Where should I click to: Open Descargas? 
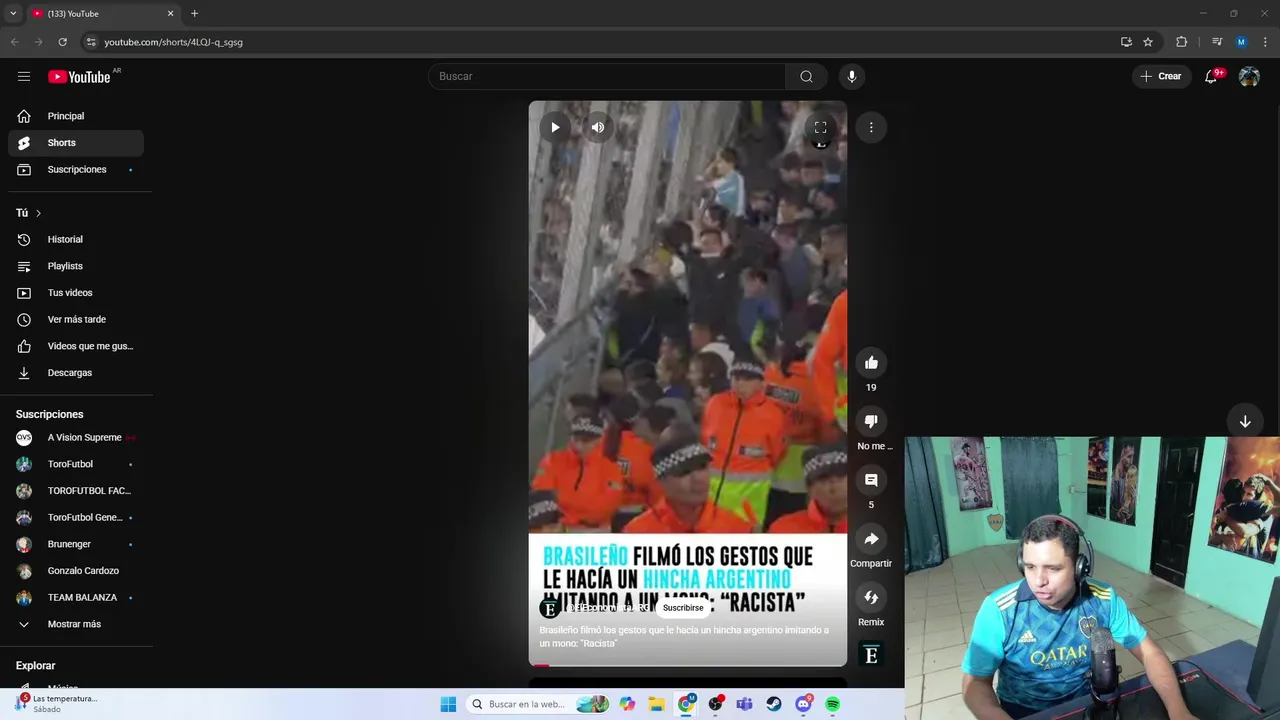point(76,373)
